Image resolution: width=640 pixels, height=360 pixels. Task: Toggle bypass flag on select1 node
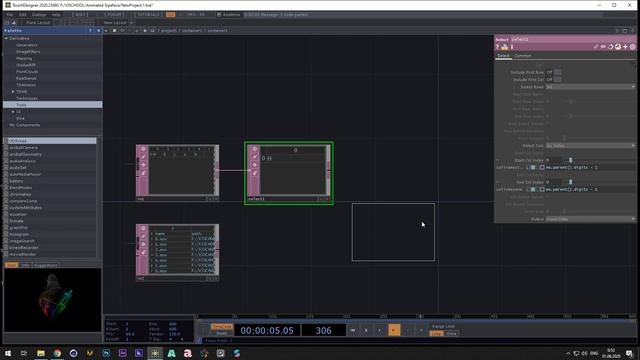click(x=255, y=157)
